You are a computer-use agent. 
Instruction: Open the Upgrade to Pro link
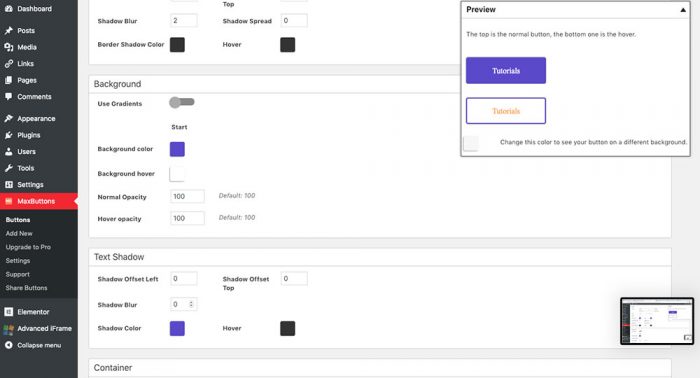[x=28, y=247]
